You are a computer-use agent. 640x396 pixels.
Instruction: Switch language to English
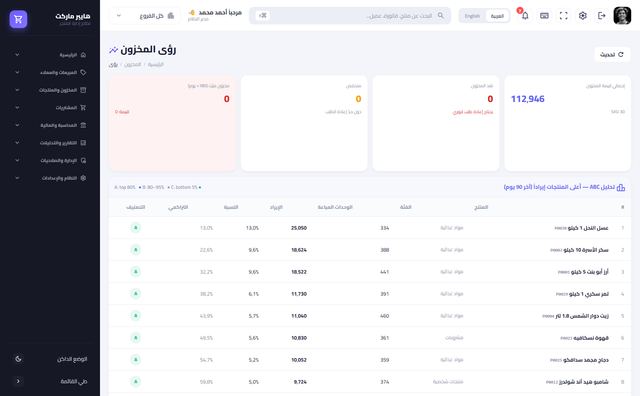(472, 16)
